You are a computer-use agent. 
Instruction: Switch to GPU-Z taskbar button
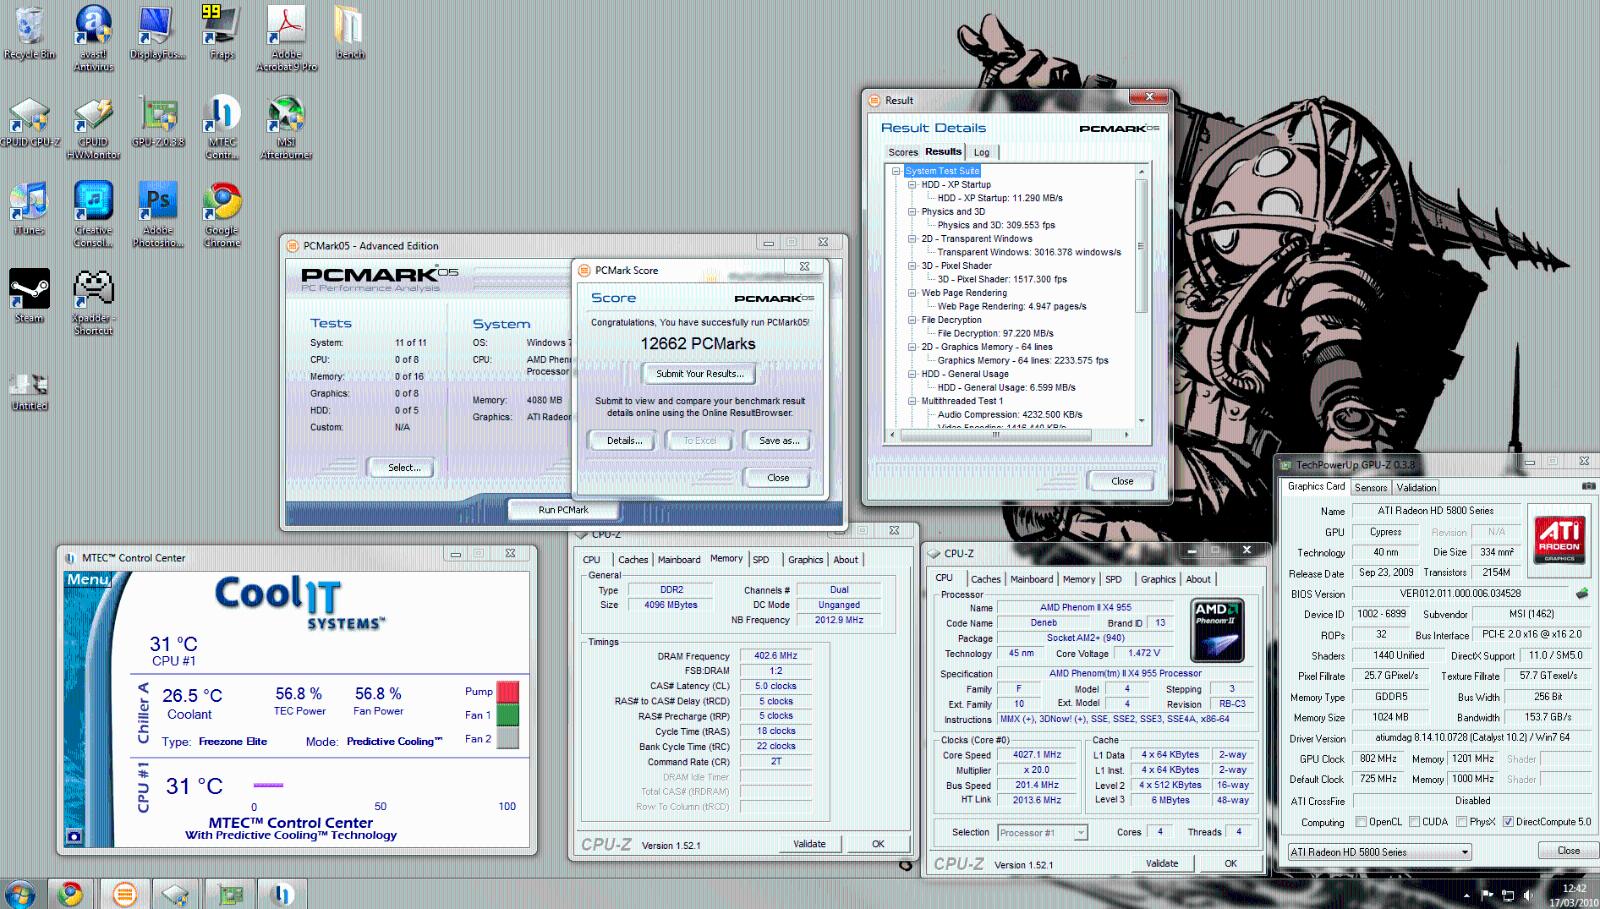(232, 893)
